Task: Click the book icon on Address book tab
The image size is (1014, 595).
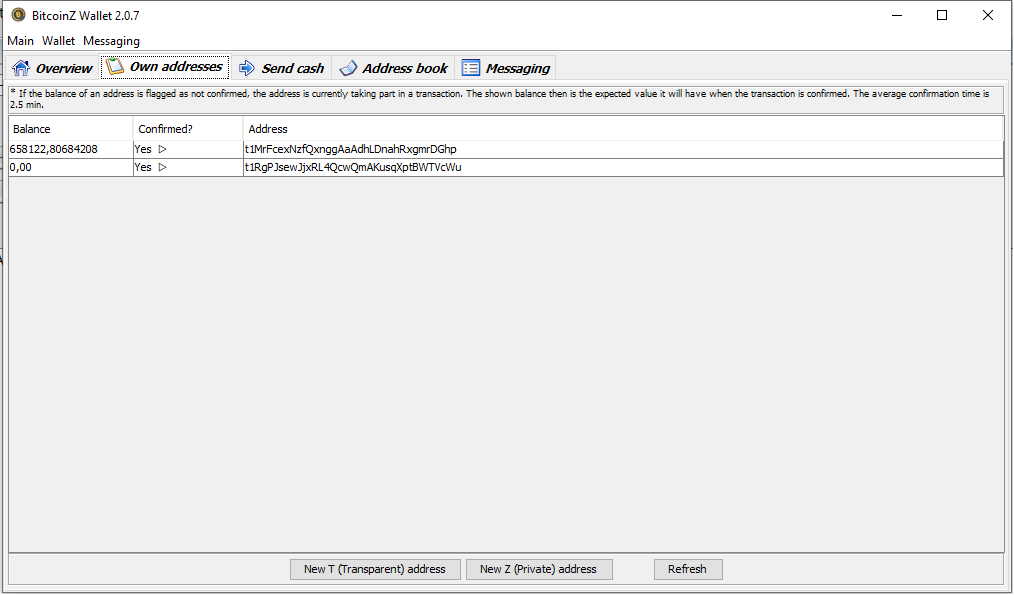Action: [348, 68]
